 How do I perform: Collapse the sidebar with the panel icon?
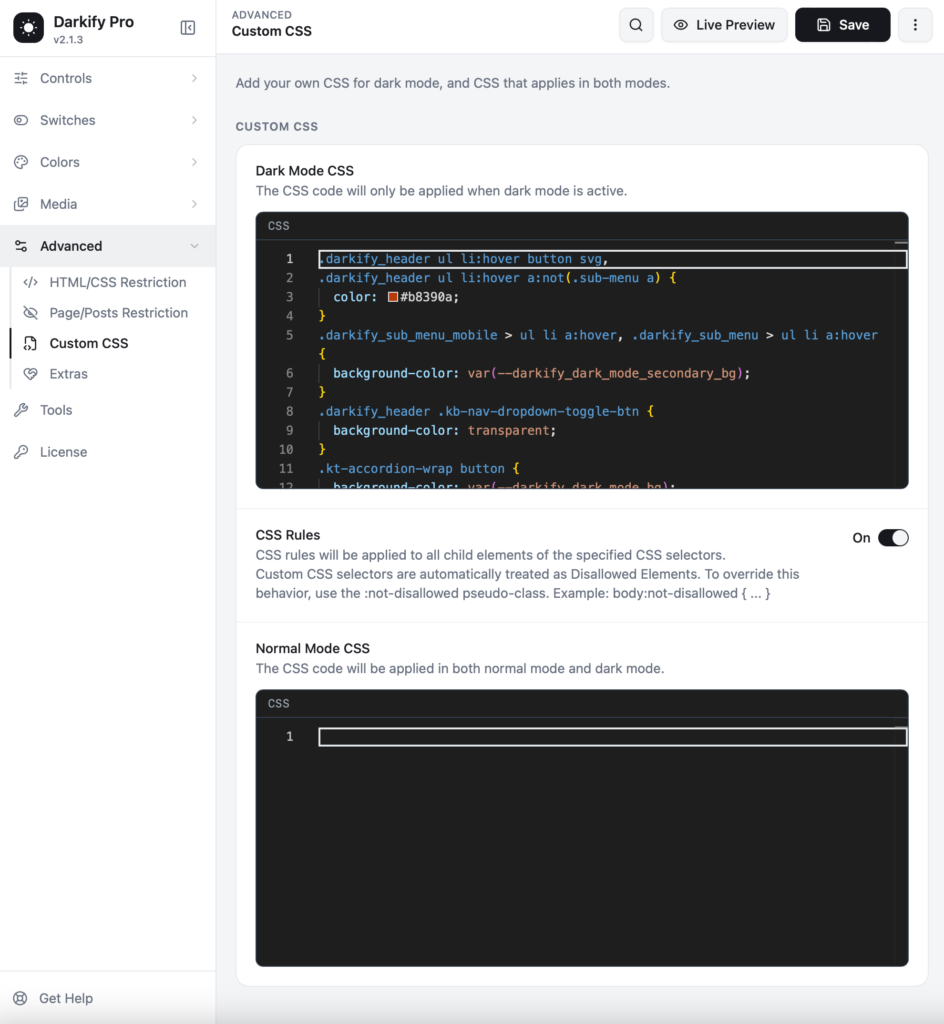[187, 27]
